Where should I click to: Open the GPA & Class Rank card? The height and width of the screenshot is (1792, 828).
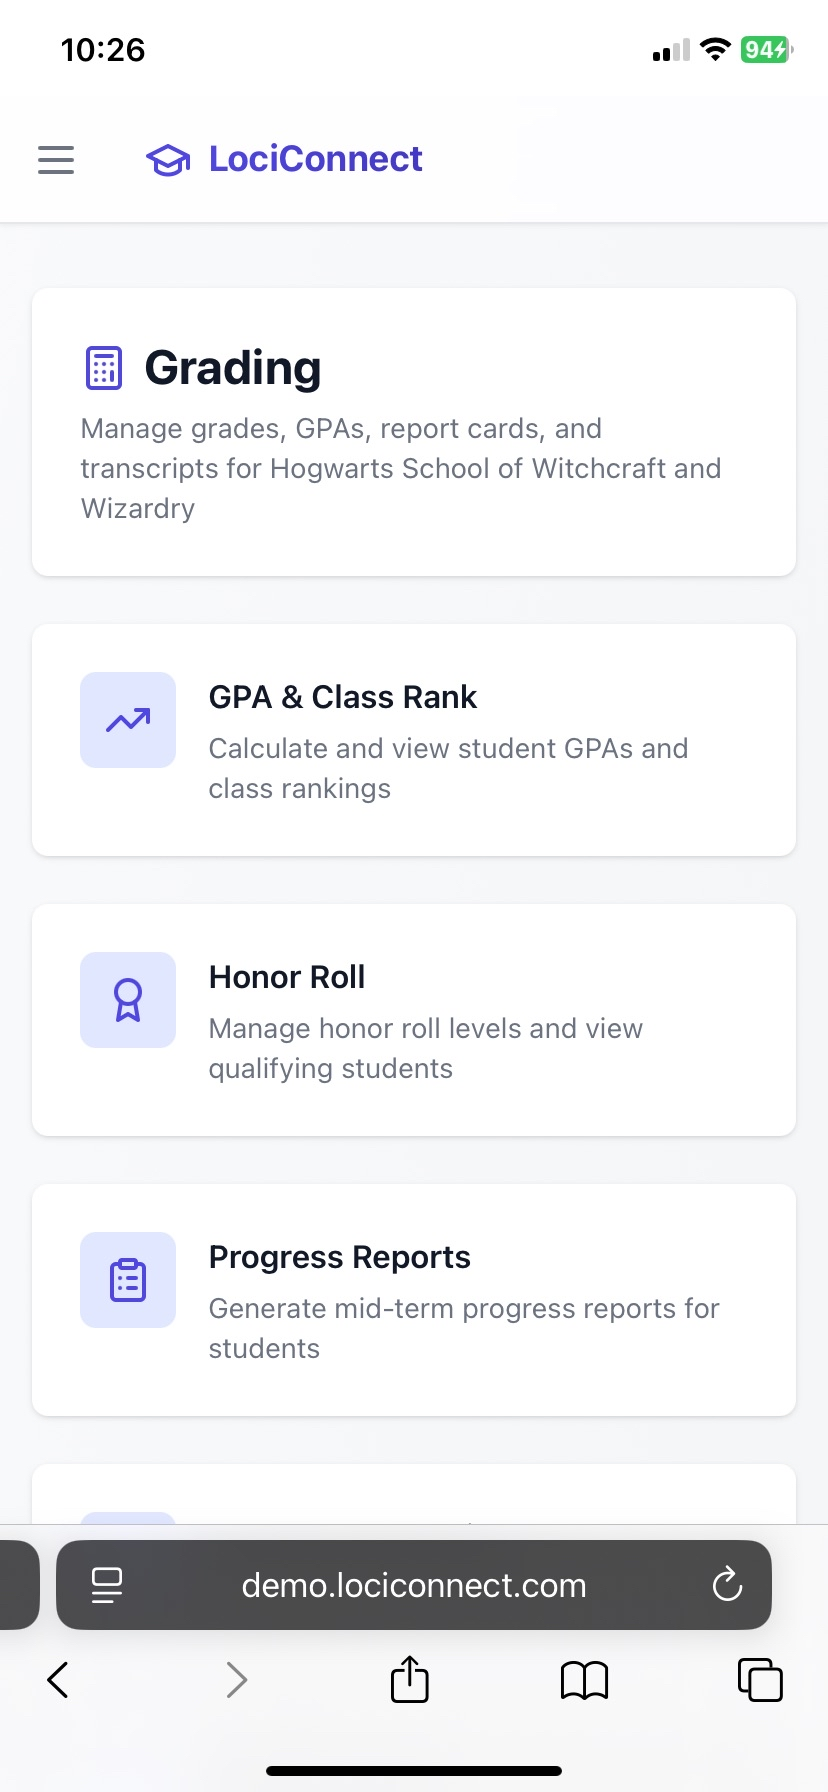coord(414,740)
